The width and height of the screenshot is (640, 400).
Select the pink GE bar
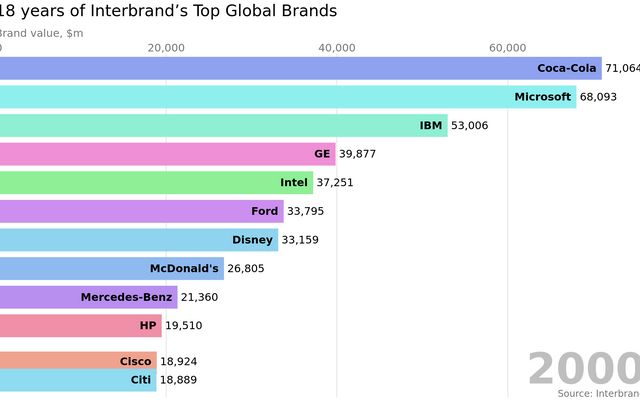tap(167, 154)
